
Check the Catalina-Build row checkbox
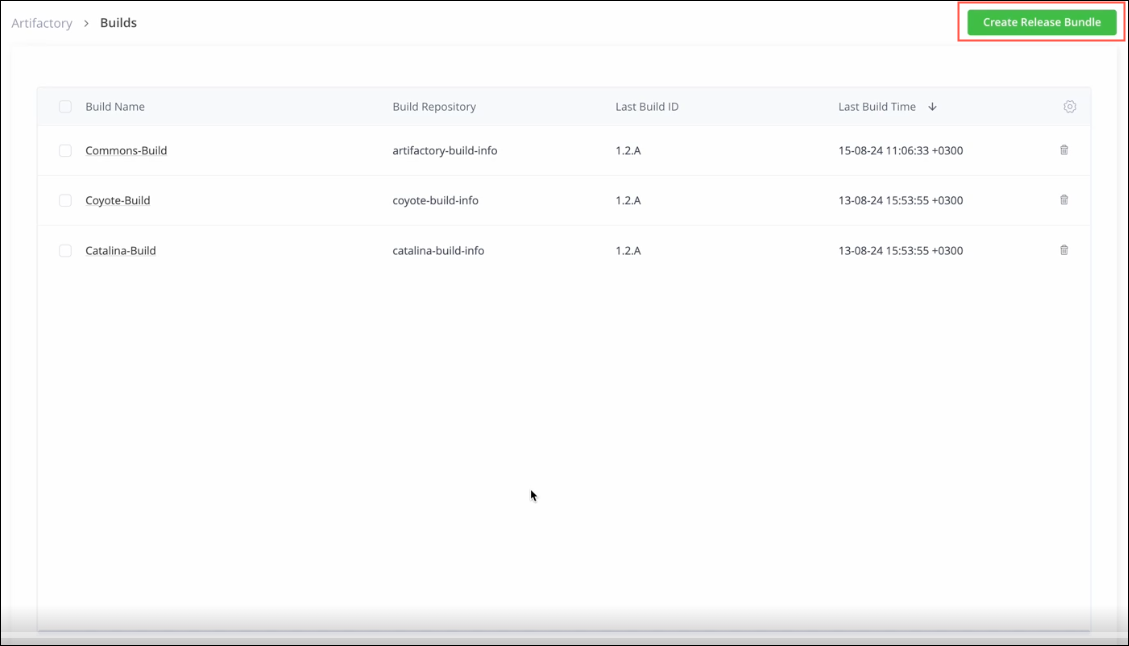(65, 250)
